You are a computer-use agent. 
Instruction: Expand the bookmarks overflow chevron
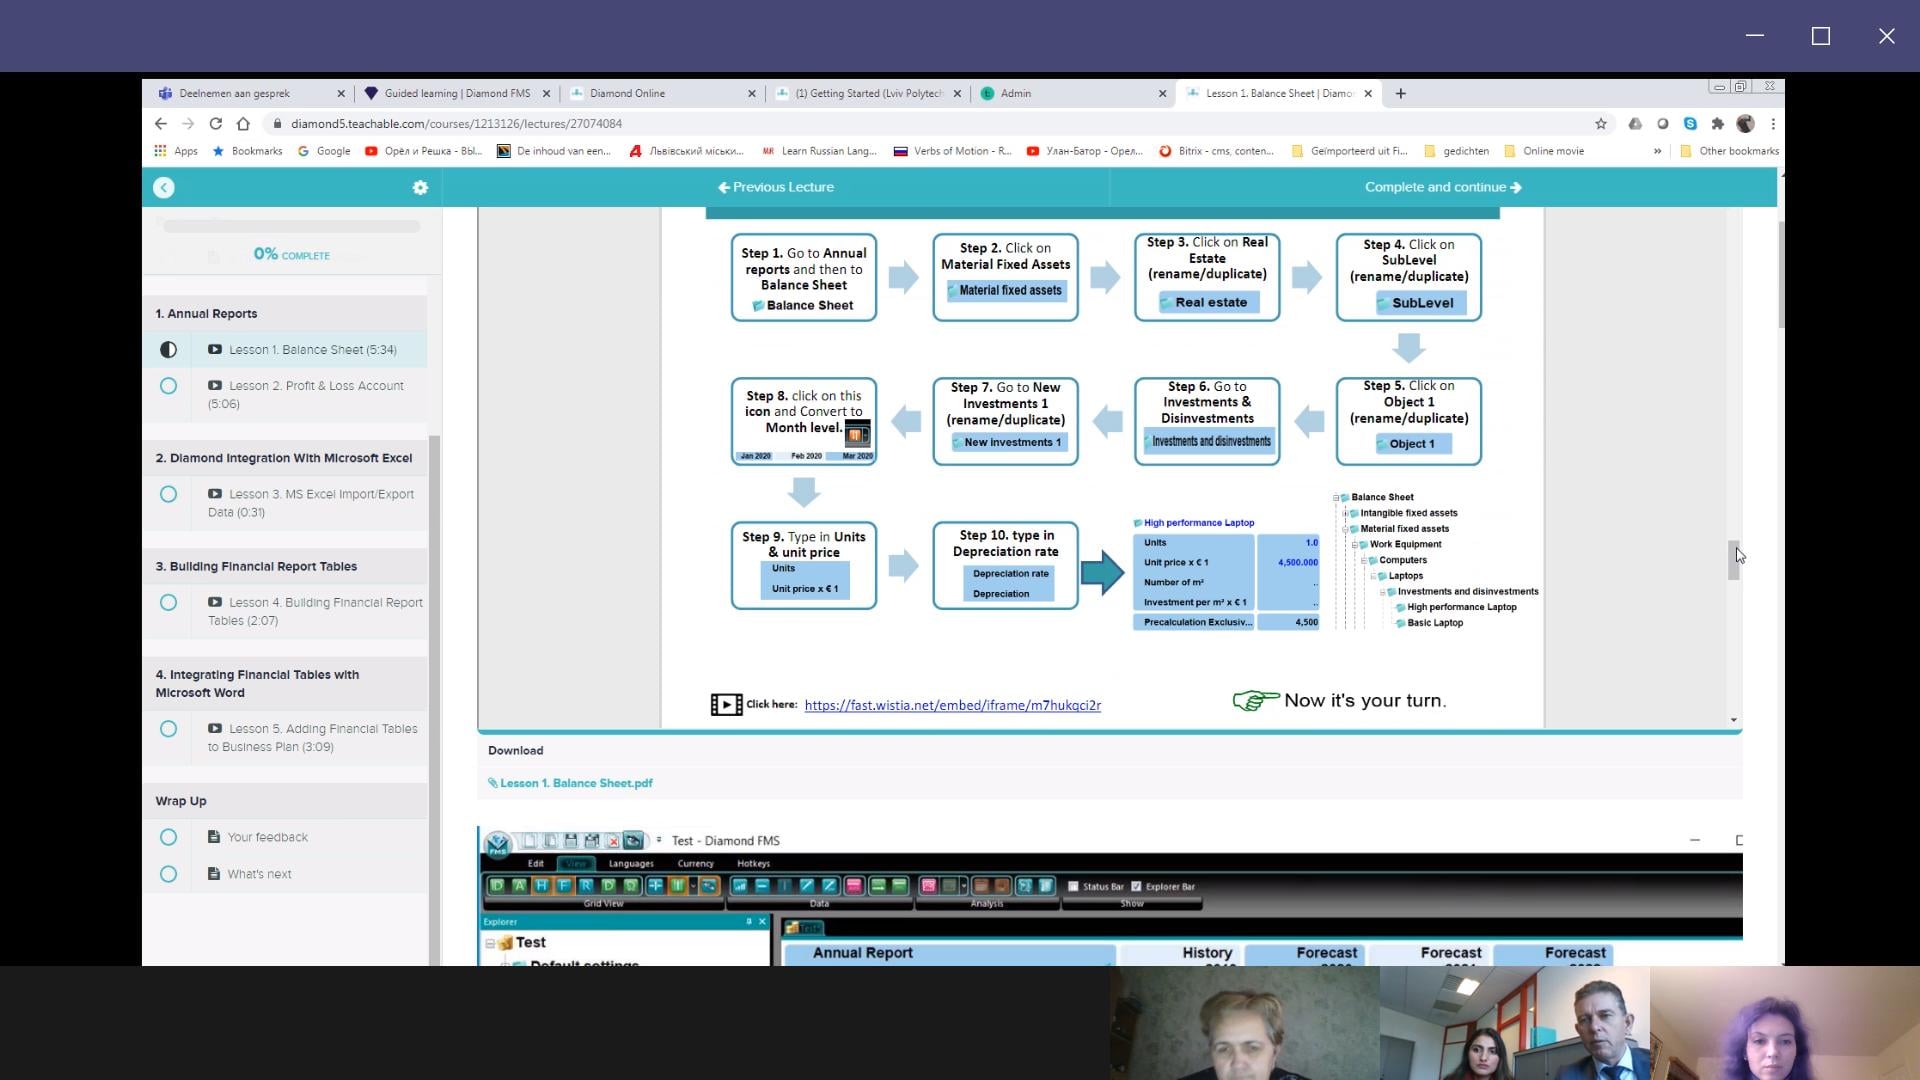coord(1657,152)
